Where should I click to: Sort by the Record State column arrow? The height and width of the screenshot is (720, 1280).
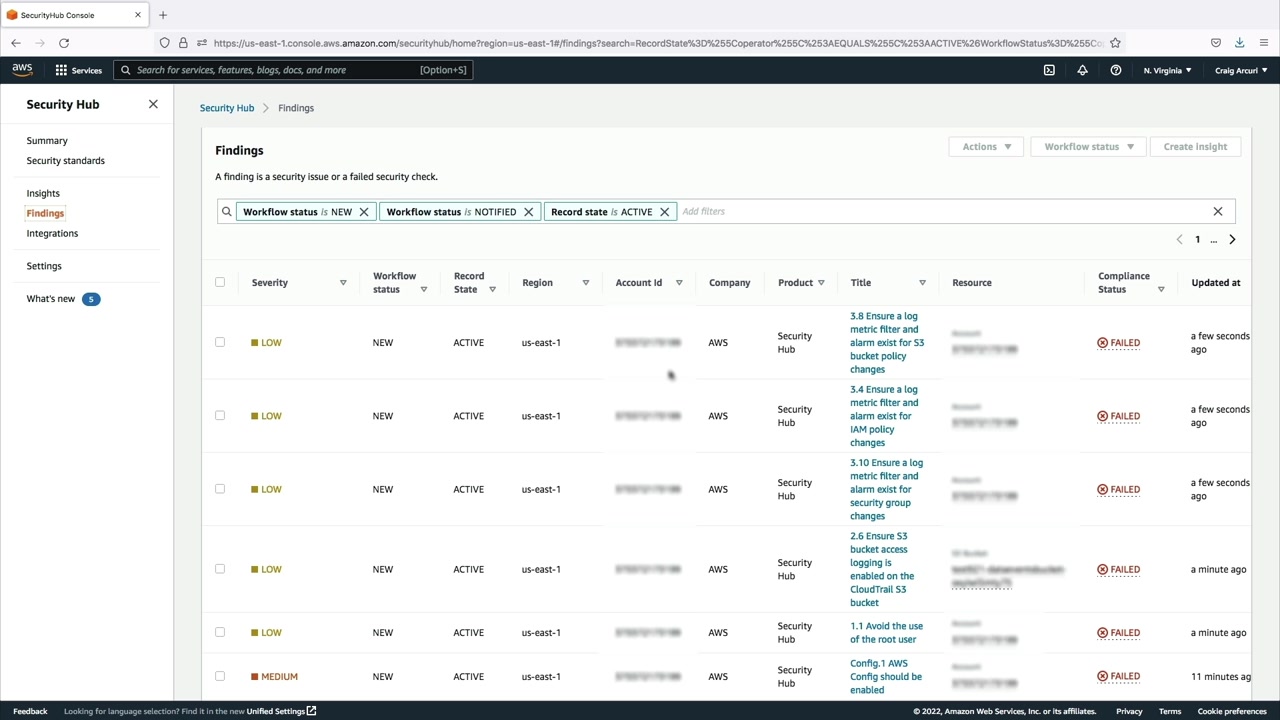point(493,290)
